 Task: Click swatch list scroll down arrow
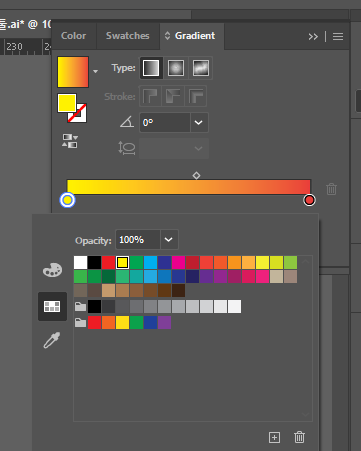click(305, 414)
